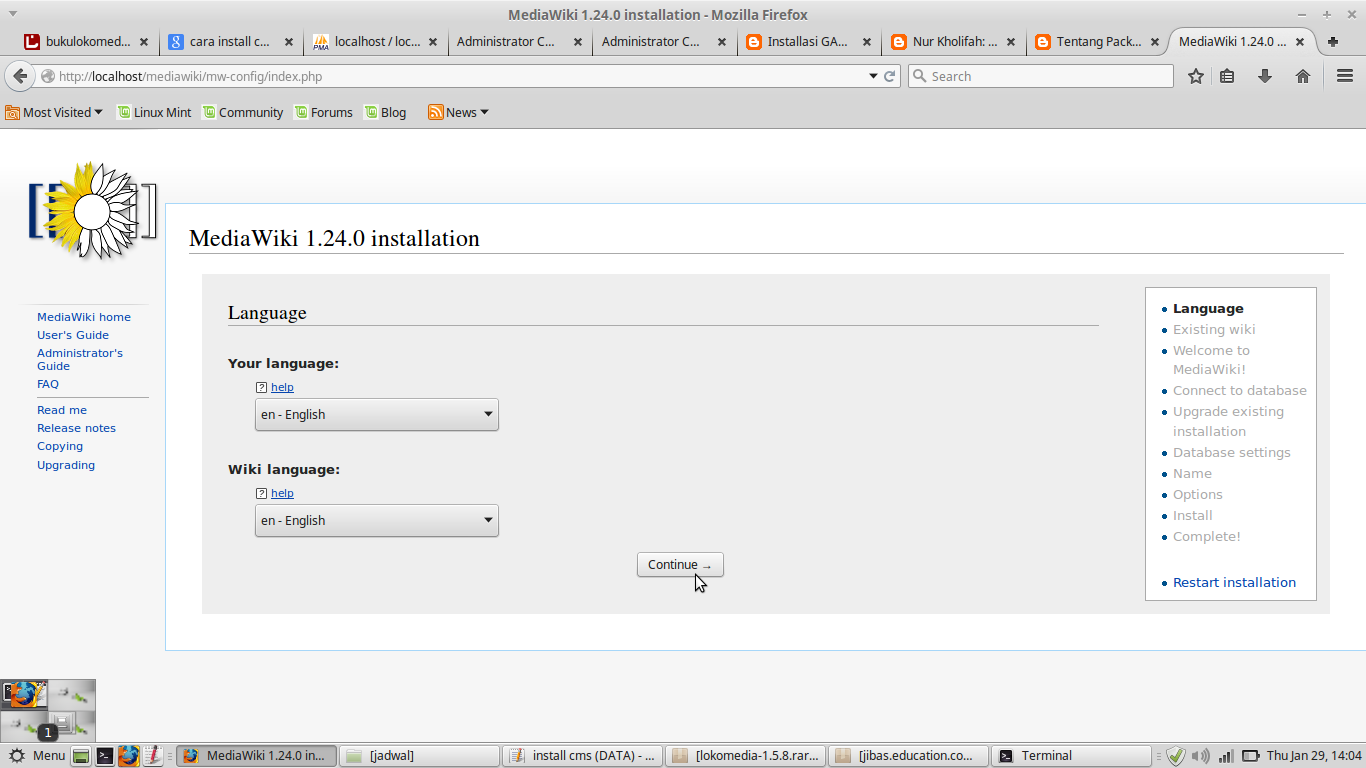Click the Restart installation link
Image resolution: width=1366 pixels, height=768 pixels.
coord(1234,582)
